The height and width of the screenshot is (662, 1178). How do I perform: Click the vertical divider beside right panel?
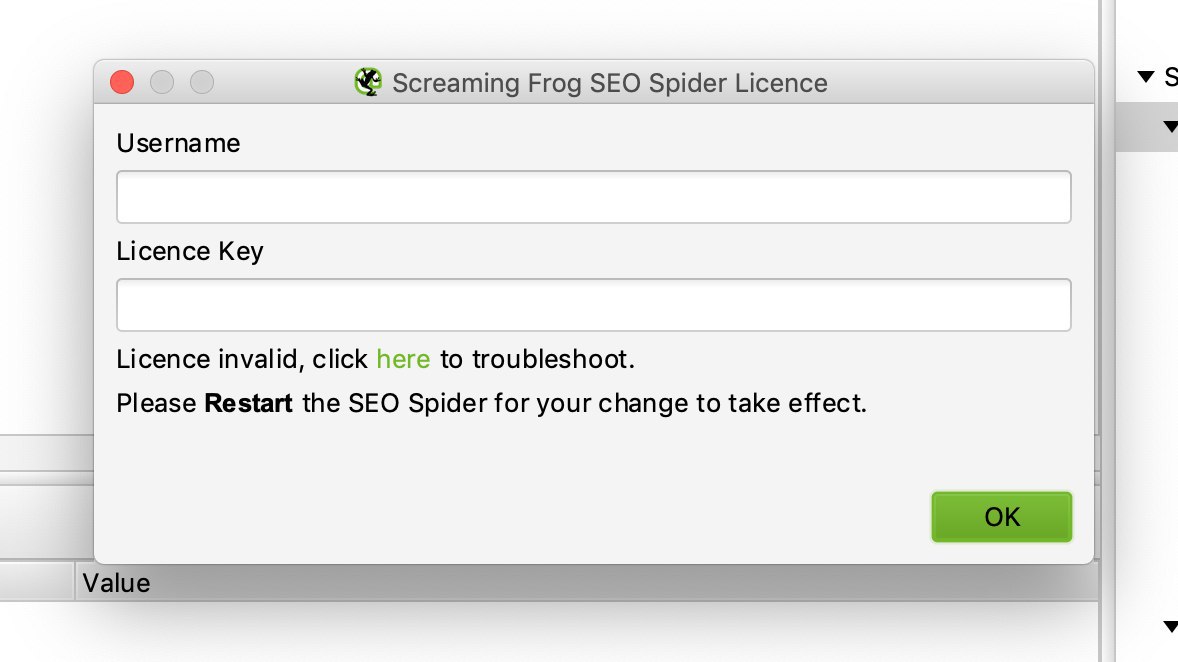pyautogui.click(x=1107, y=331)
